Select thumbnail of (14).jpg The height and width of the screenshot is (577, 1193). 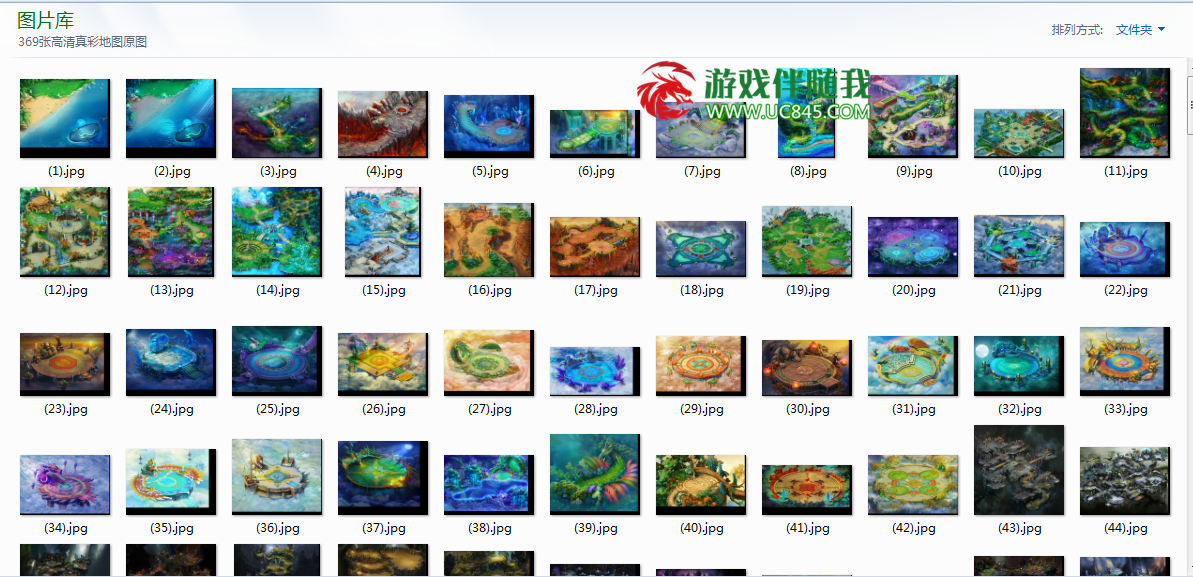[x=277, y=231]
